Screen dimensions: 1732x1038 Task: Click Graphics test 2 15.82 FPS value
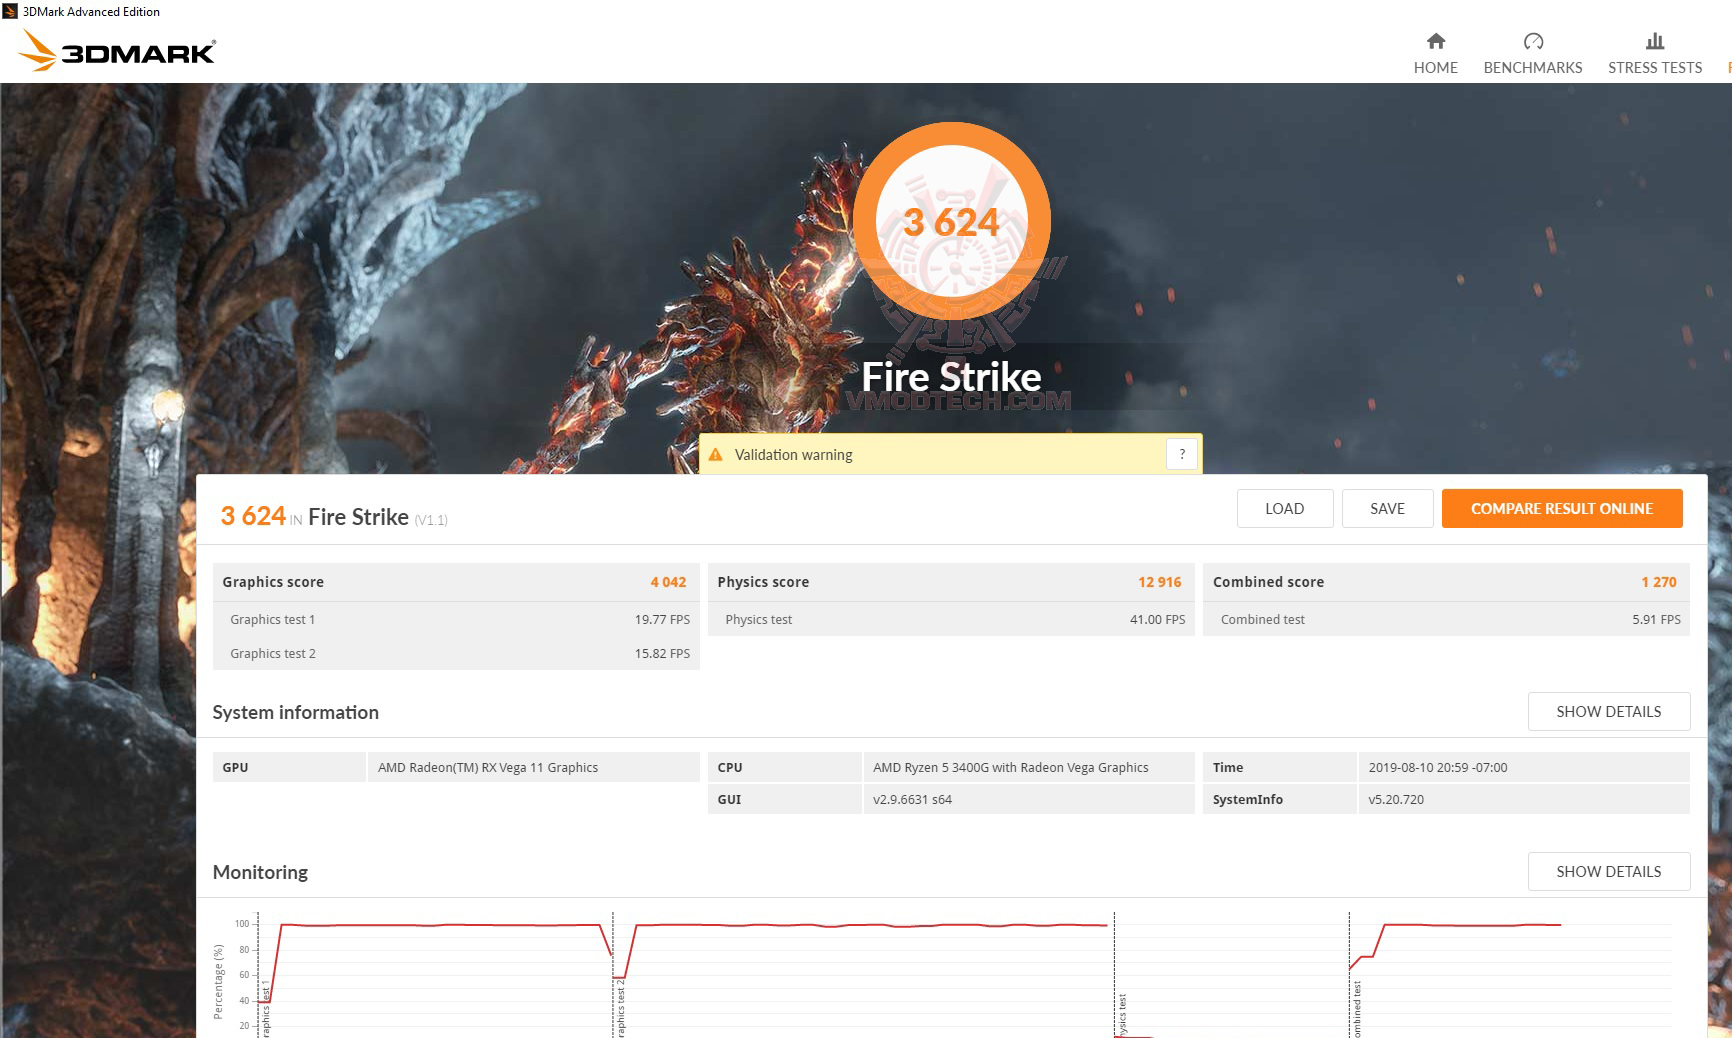point(662,654)
